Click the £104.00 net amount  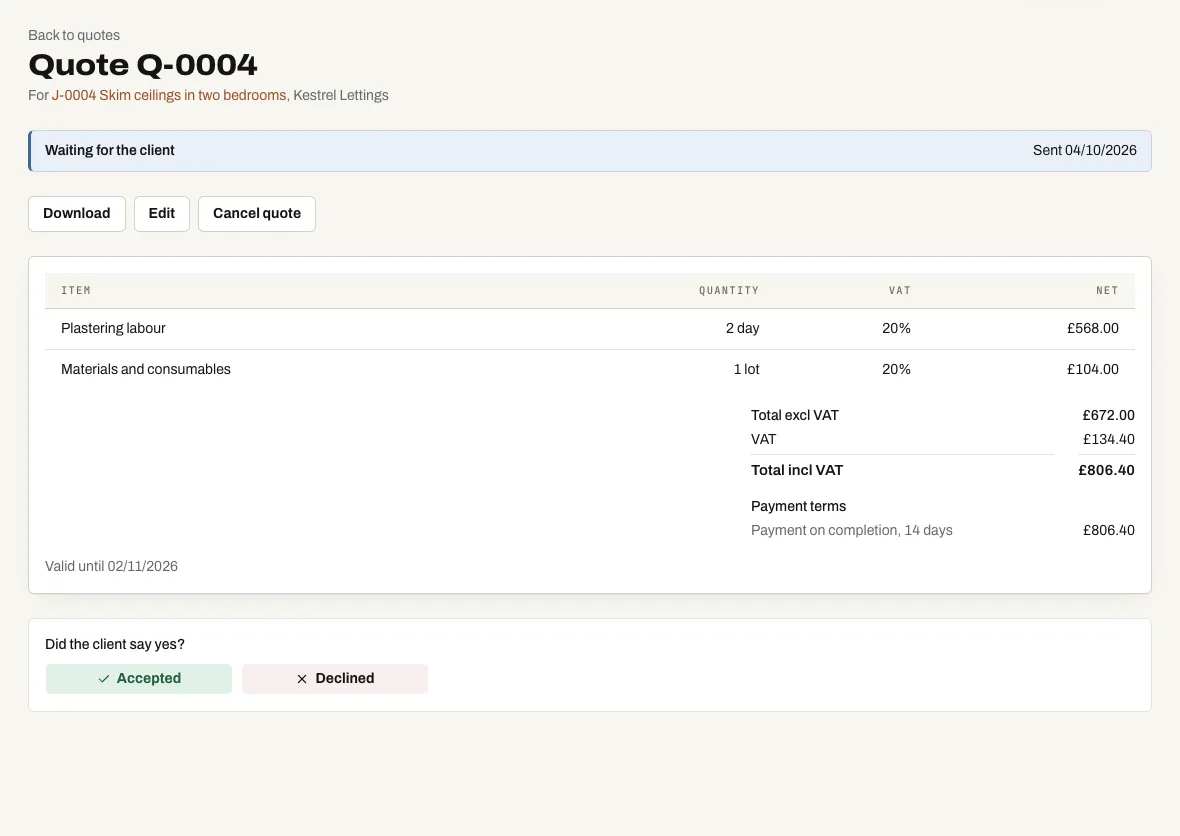(1093, 369)
